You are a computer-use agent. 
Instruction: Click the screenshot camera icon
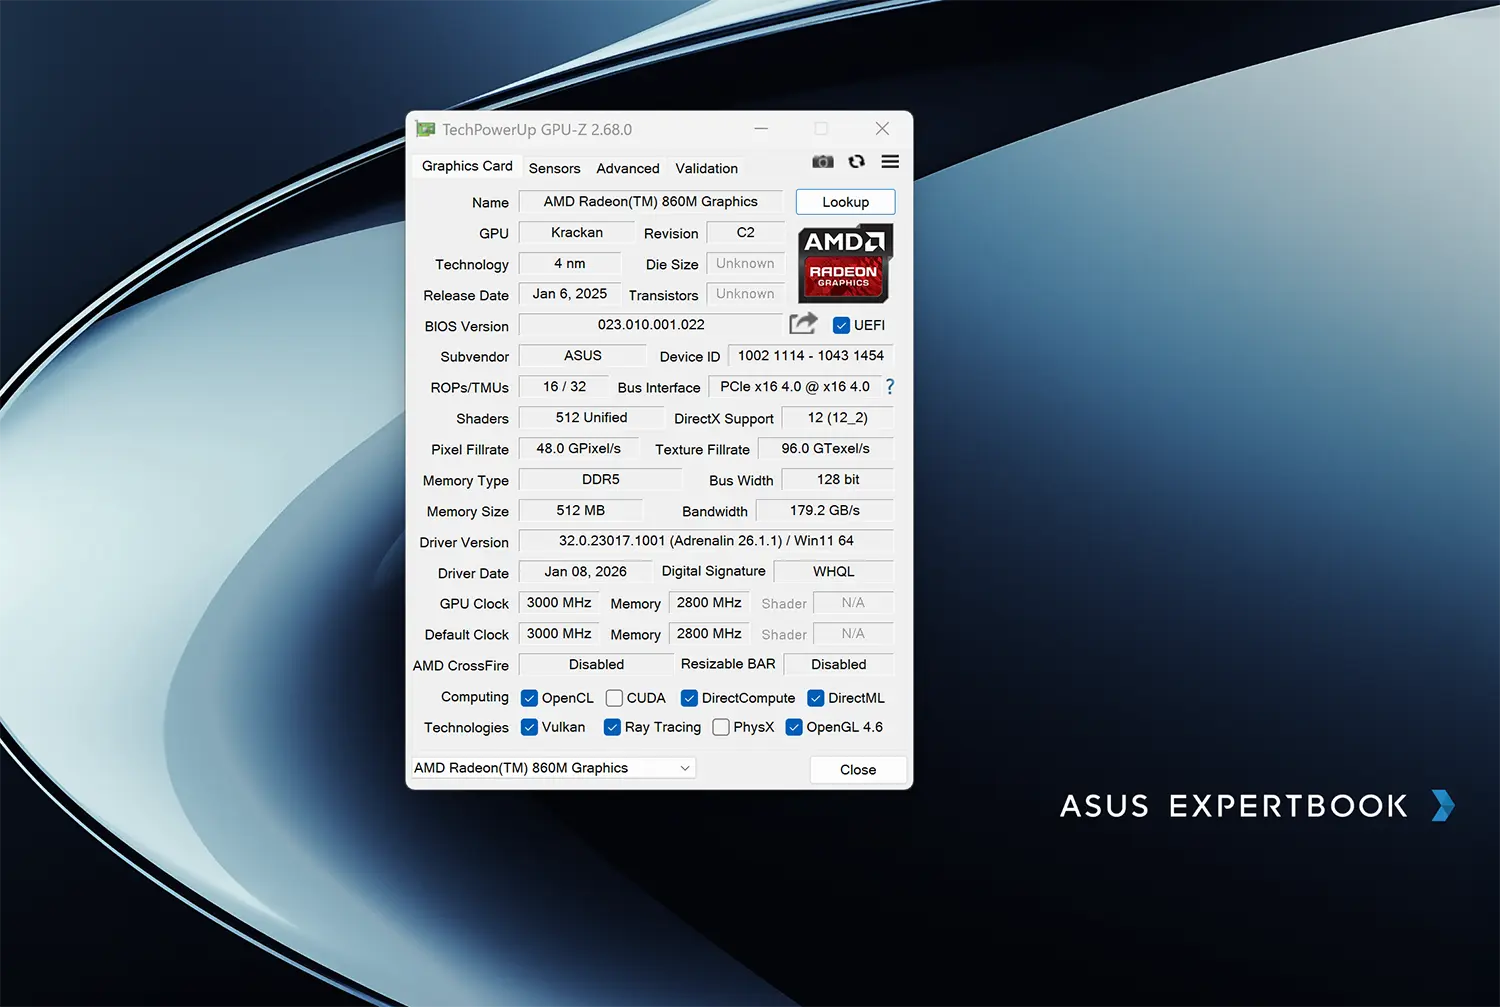click(822, 162)
